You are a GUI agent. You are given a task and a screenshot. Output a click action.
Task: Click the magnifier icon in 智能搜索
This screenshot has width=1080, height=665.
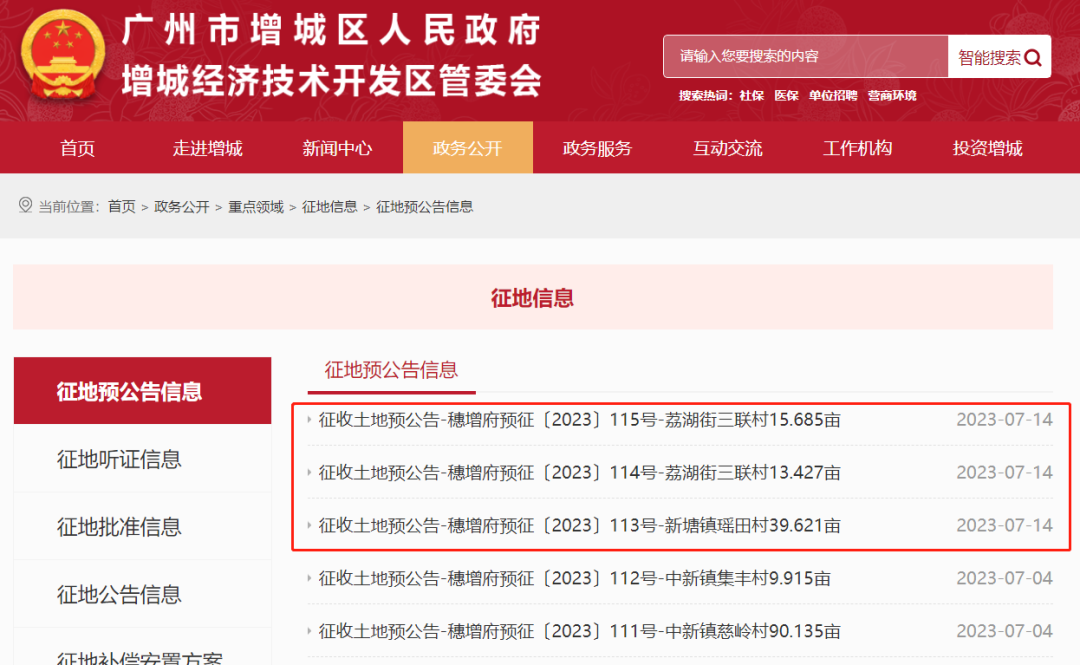[1034, 56]
